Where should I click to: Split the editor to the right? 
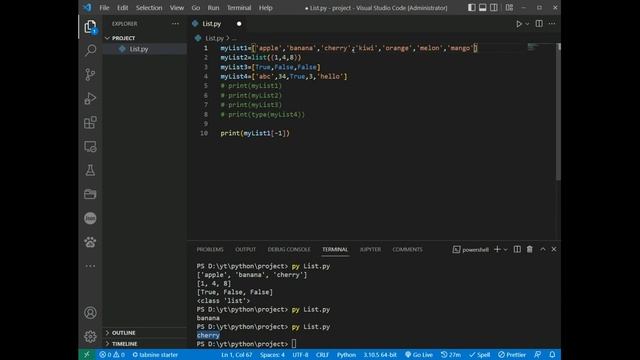(539, 24)
